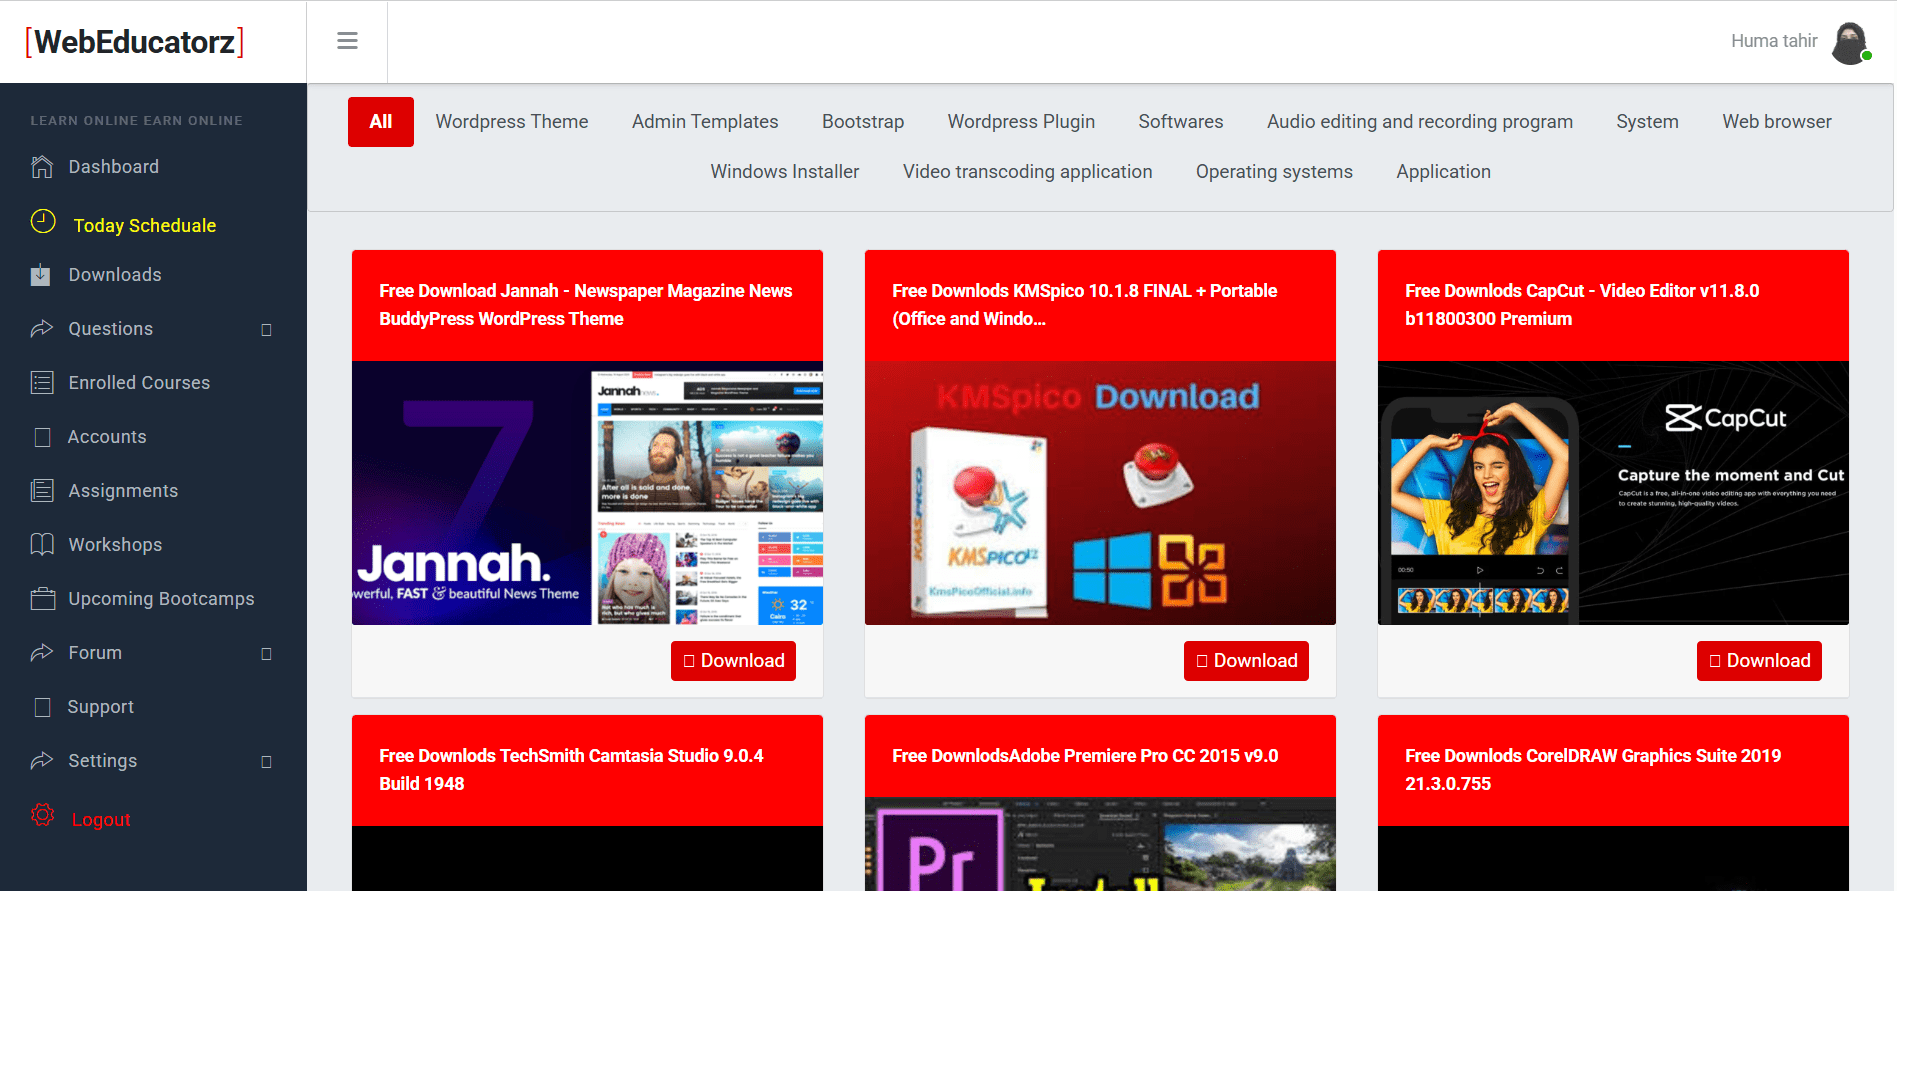Select the Admin Templates filter
The image size is (1918, 1088).
point(705,122)
